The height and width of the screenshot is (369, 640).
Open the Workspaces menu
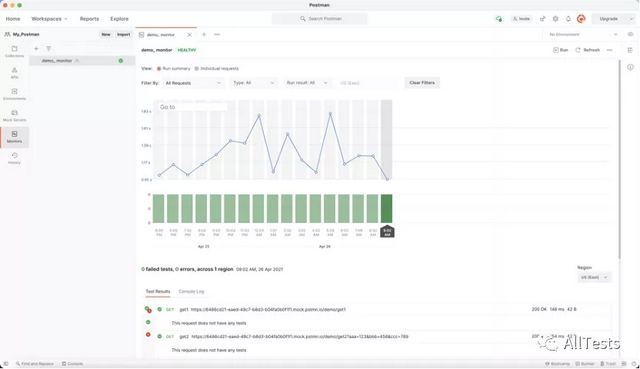tap(49, 19)
